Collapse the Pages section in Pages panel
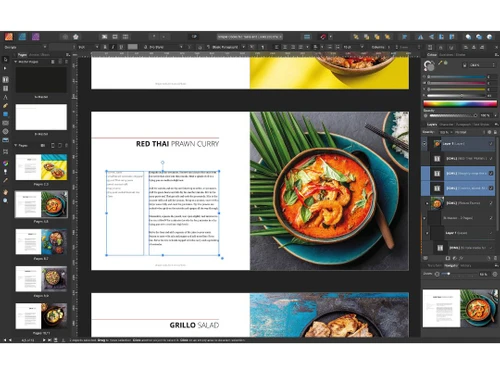This screenshot has width=500, height=375. tap(16, 145)
